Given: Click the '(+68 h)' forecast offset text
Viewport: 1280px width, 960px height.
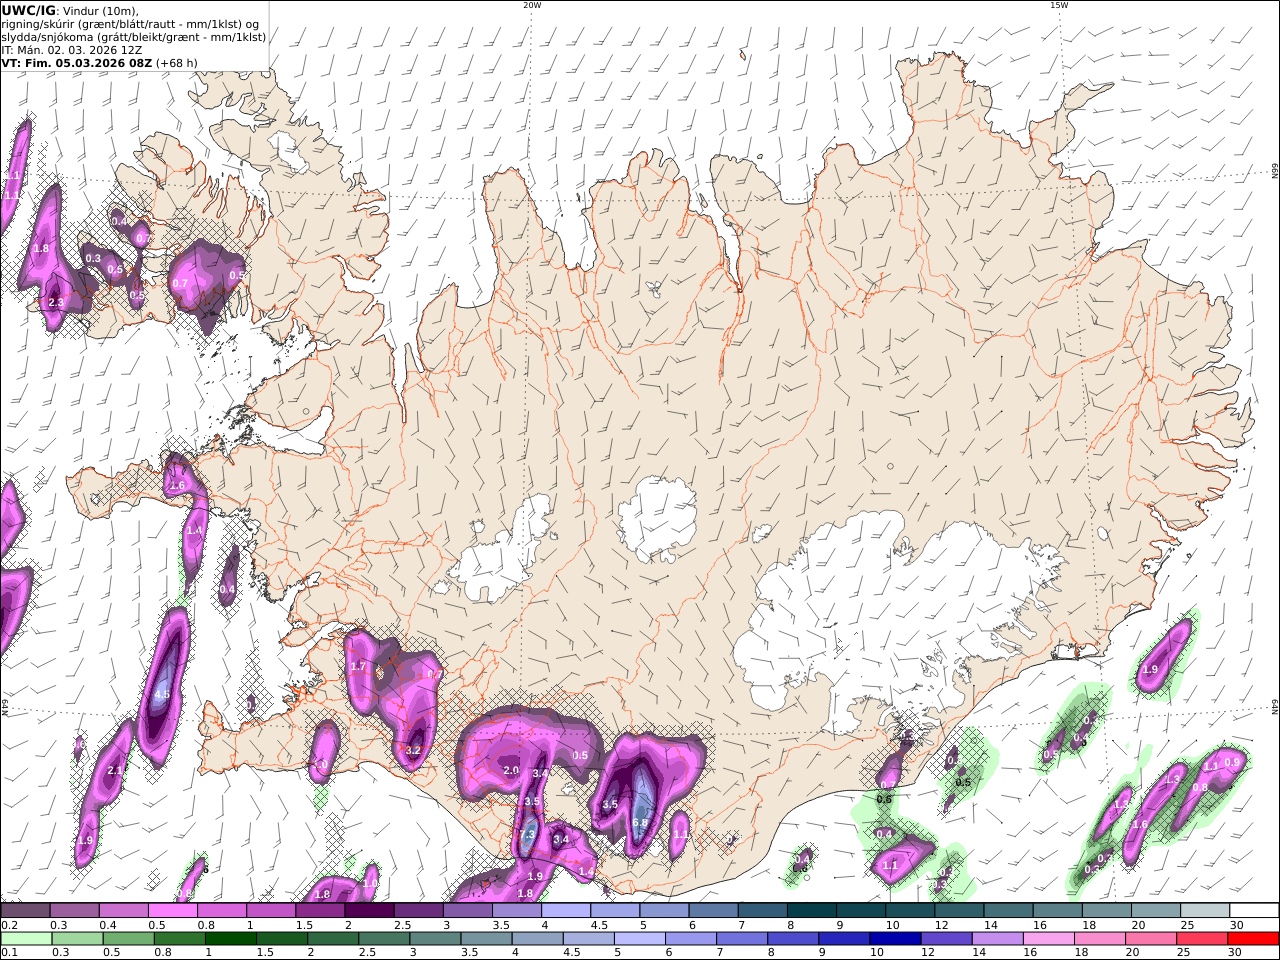Looking at the screenshot, I should coord(176,62).
